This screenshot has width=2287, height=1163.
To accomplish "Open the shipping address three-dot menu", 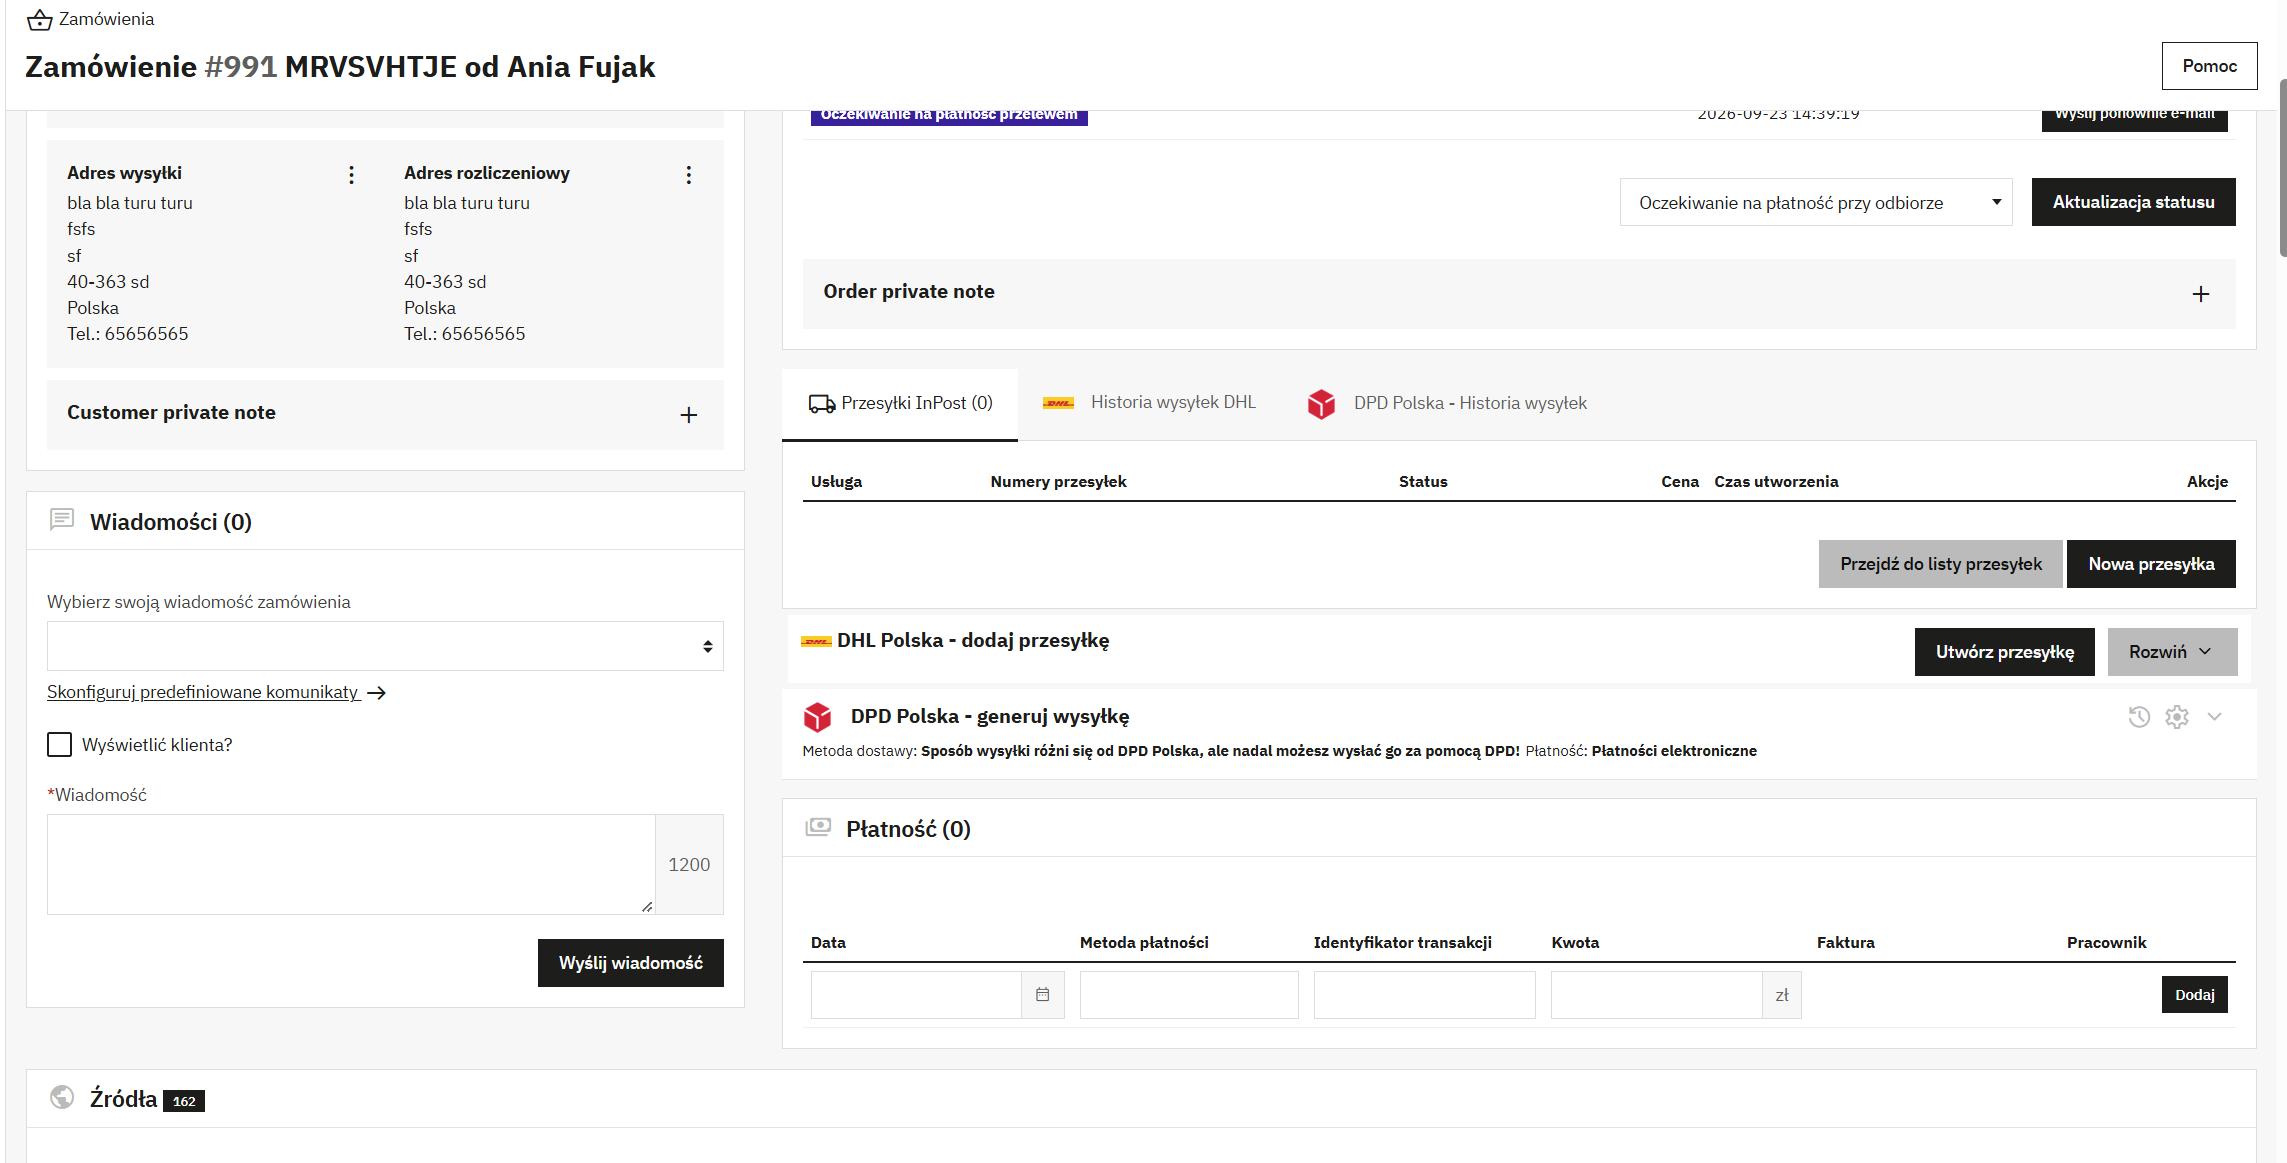I will [351, 175].
